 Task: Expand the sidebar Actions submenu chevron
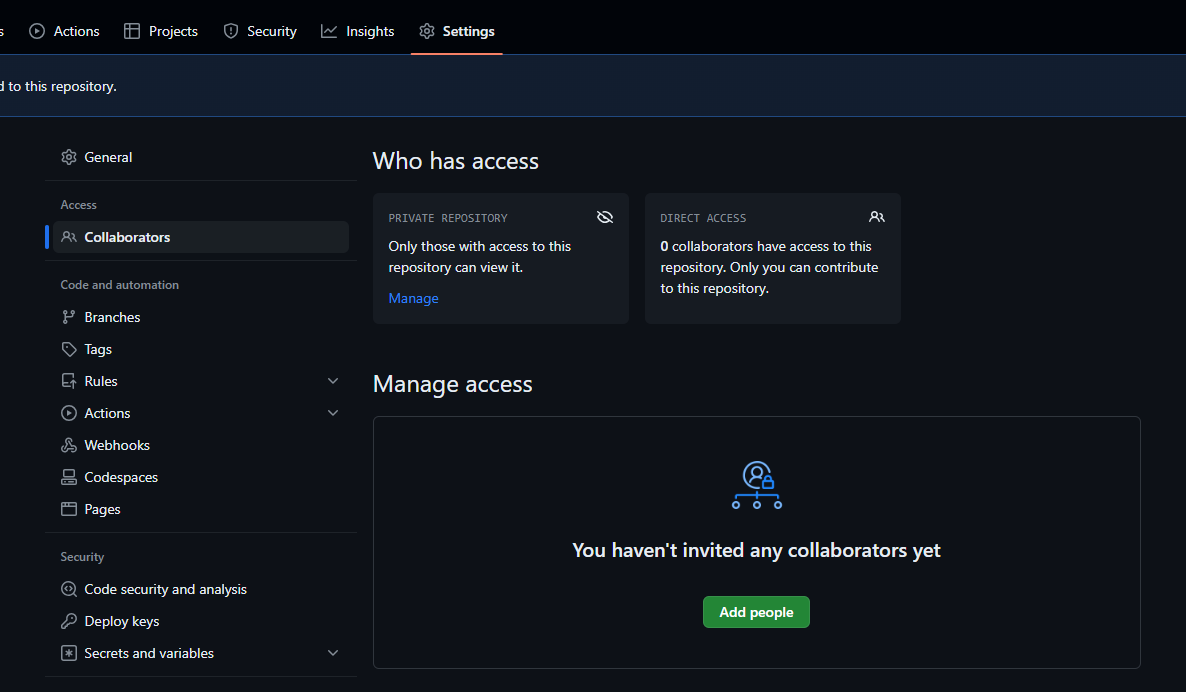[333, 413]
